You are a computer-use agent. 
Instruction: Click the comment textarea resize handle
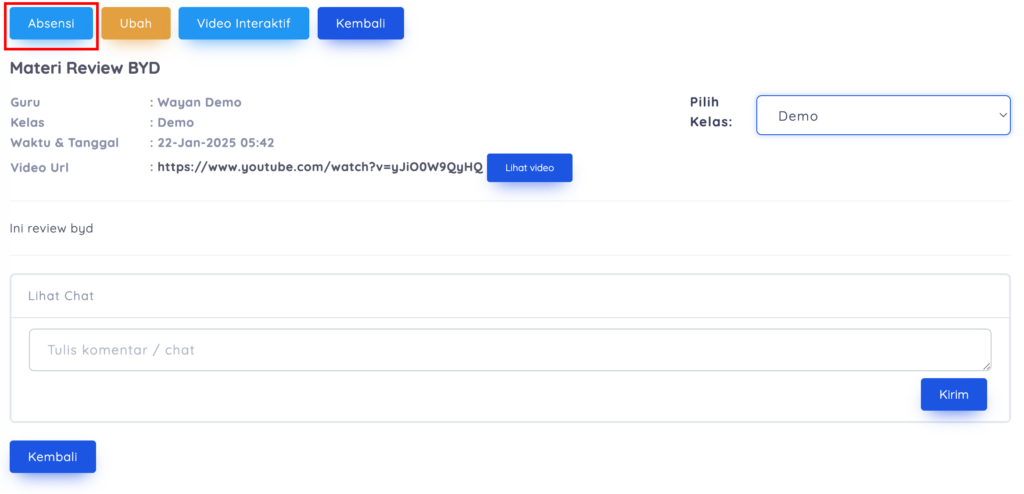pyautogui.click(x=986, y=366)
